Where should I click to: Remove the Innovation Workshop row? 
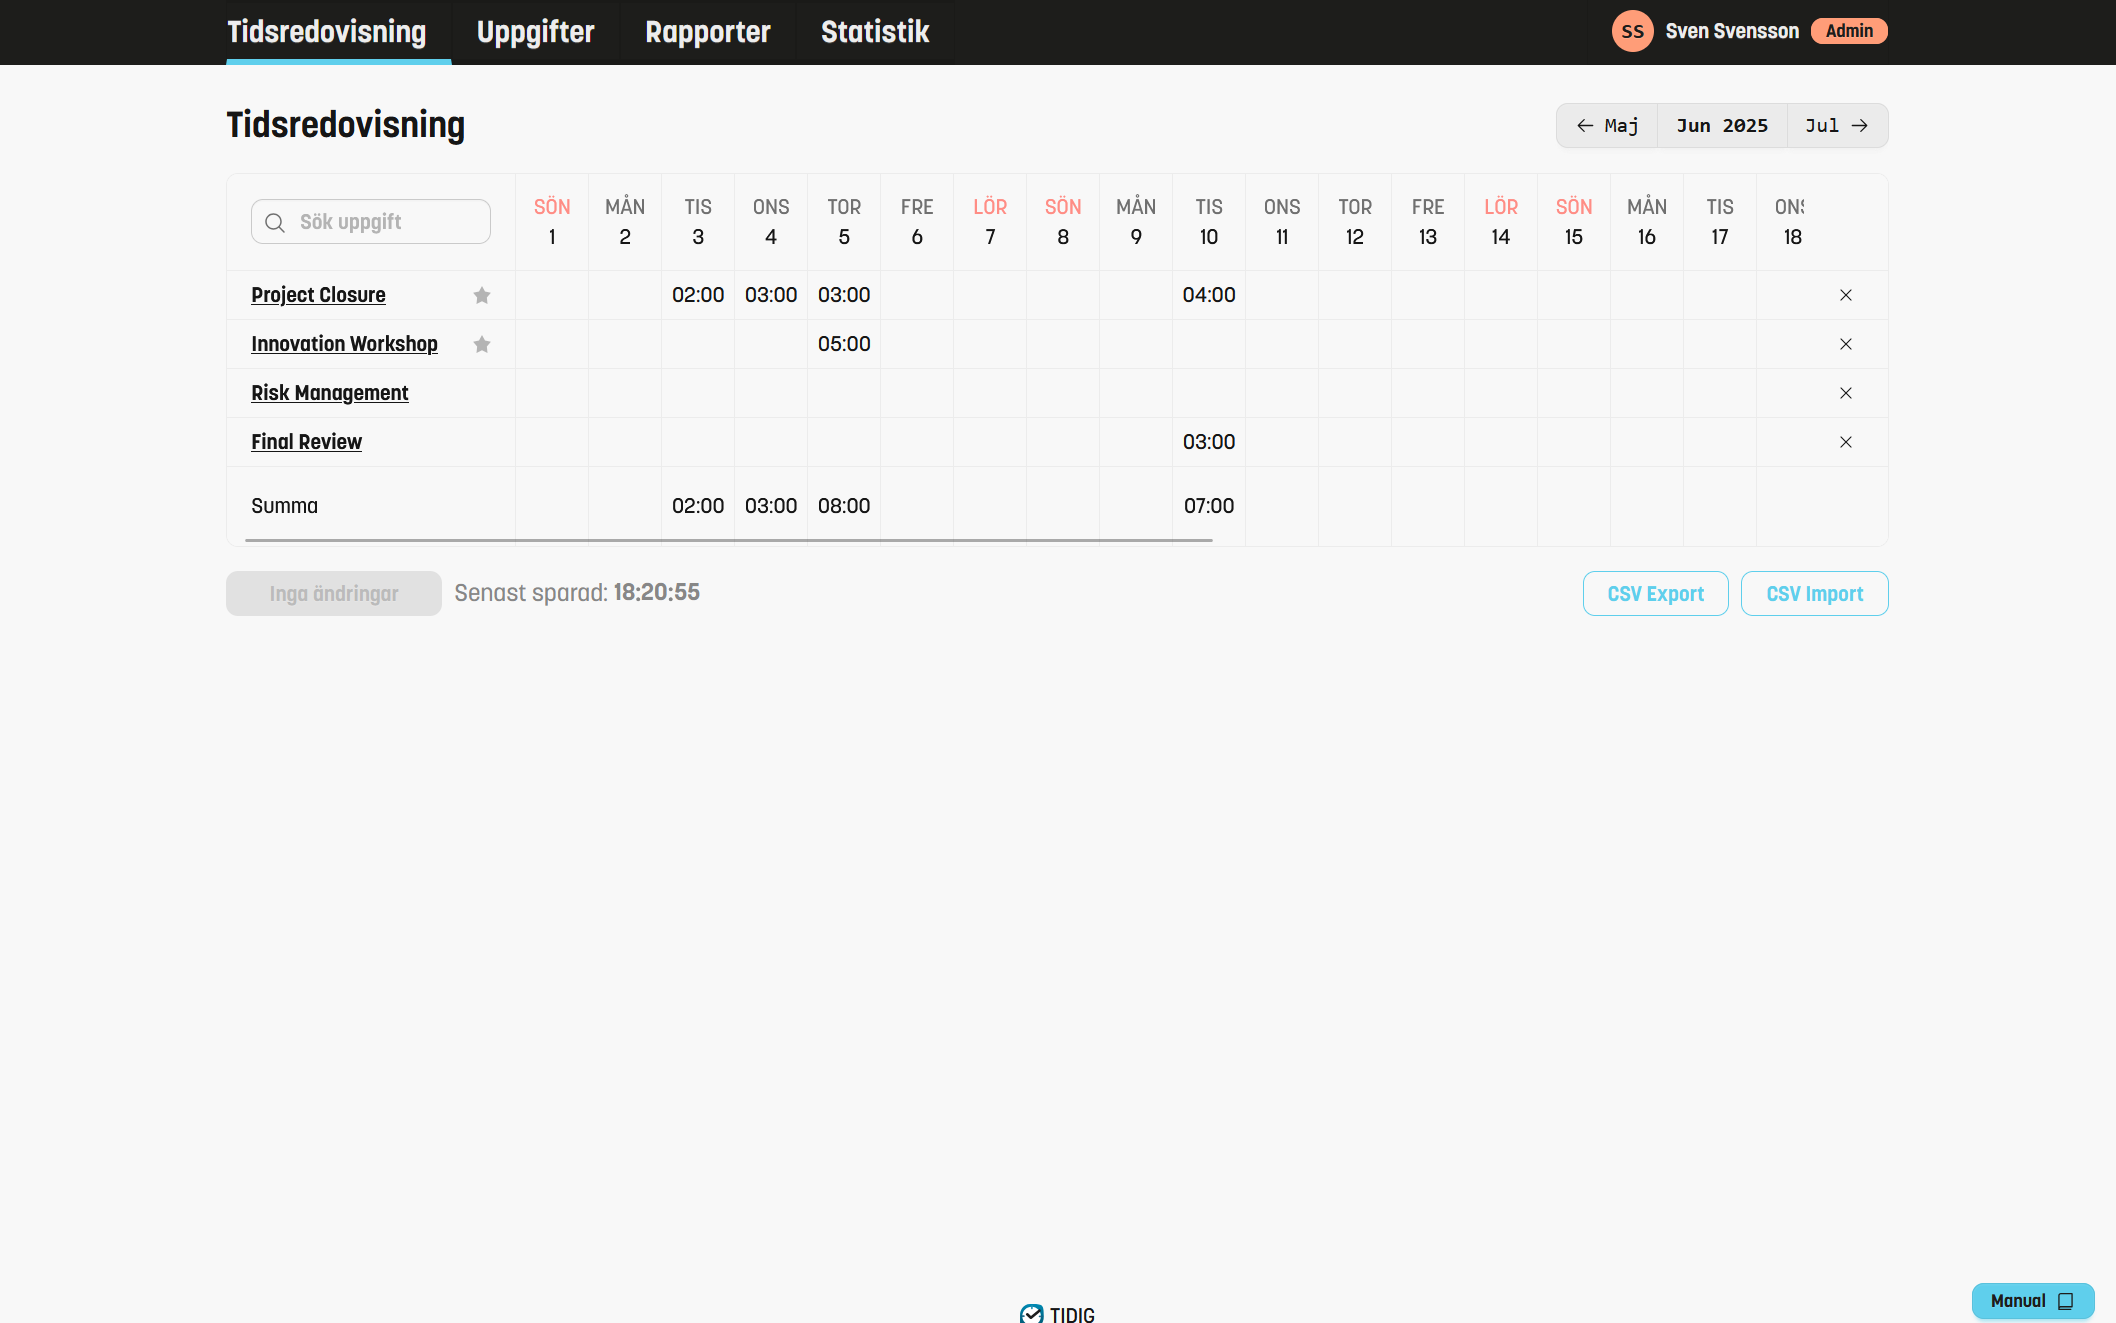[1846, 344]
